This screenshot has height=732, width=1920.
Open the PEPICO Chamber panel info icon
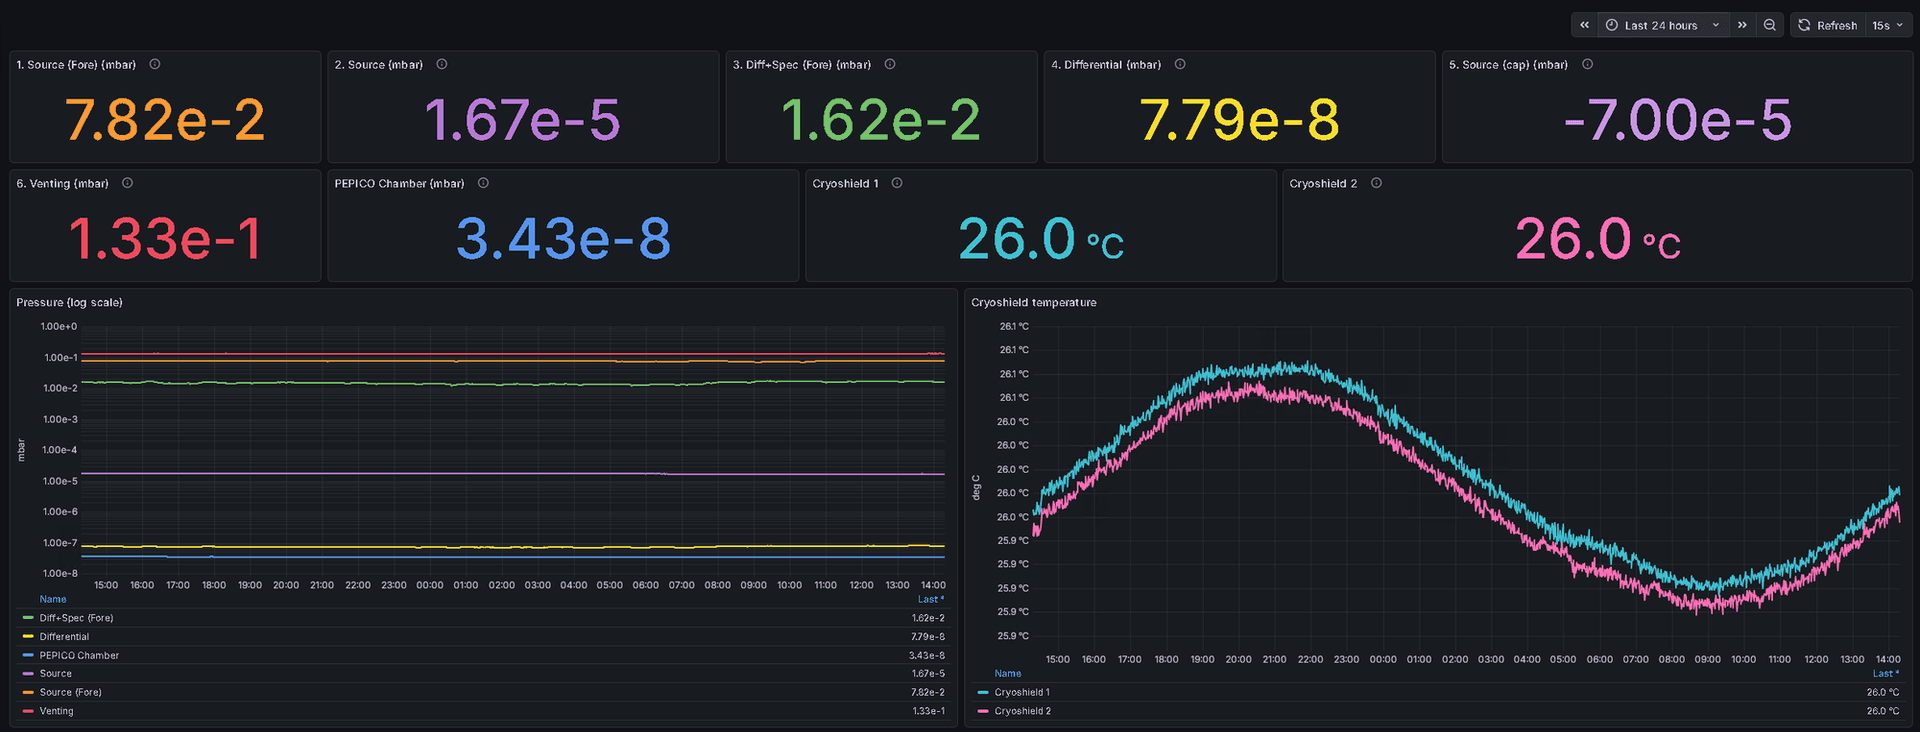pos(483,183)
